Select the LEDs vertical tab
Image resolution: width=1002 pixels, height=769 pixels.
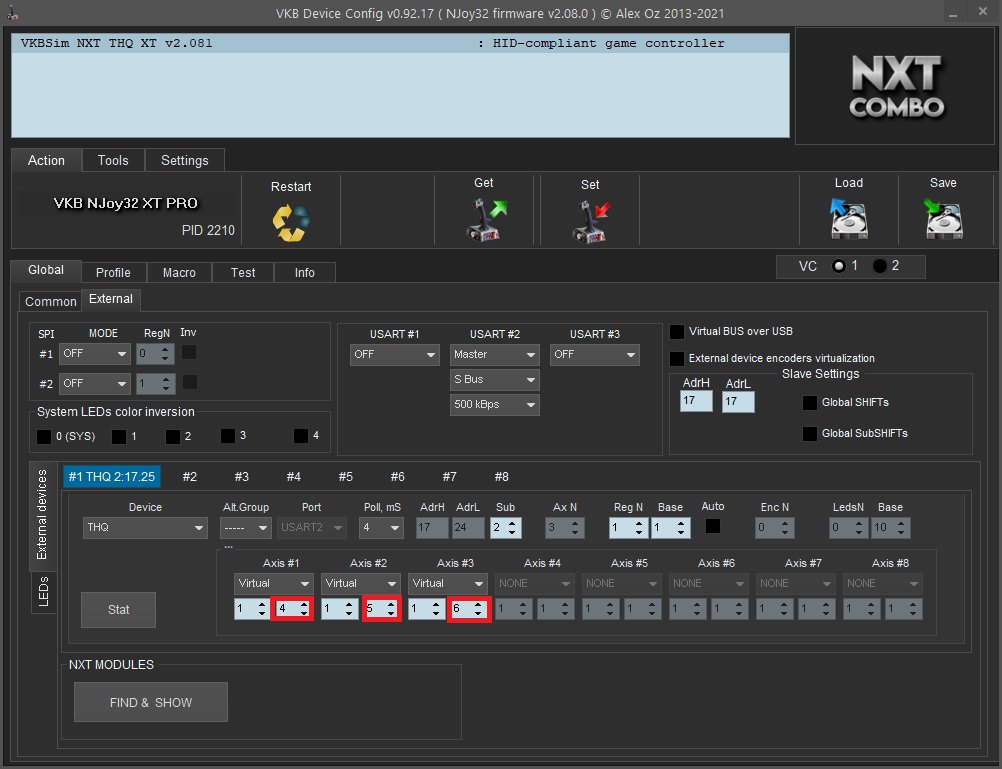[x=43, y=592]
